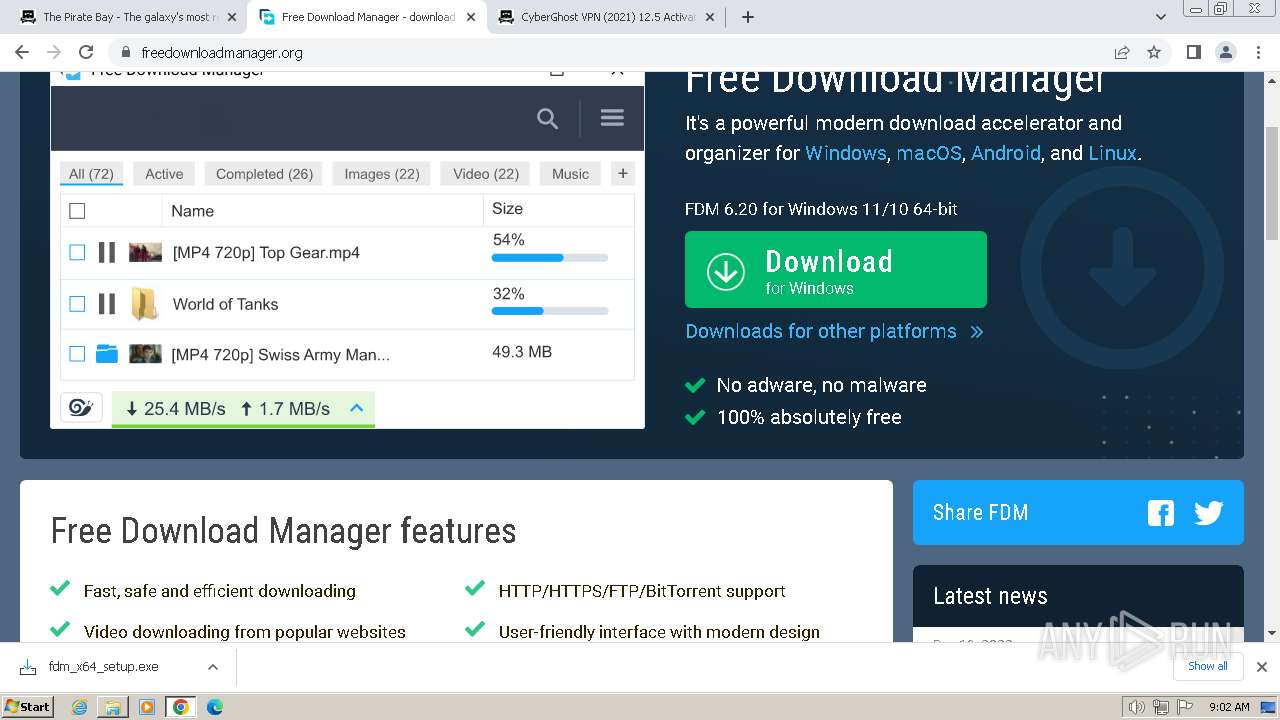Click the fdm_x64_setup.exe downloaded file

104,667
